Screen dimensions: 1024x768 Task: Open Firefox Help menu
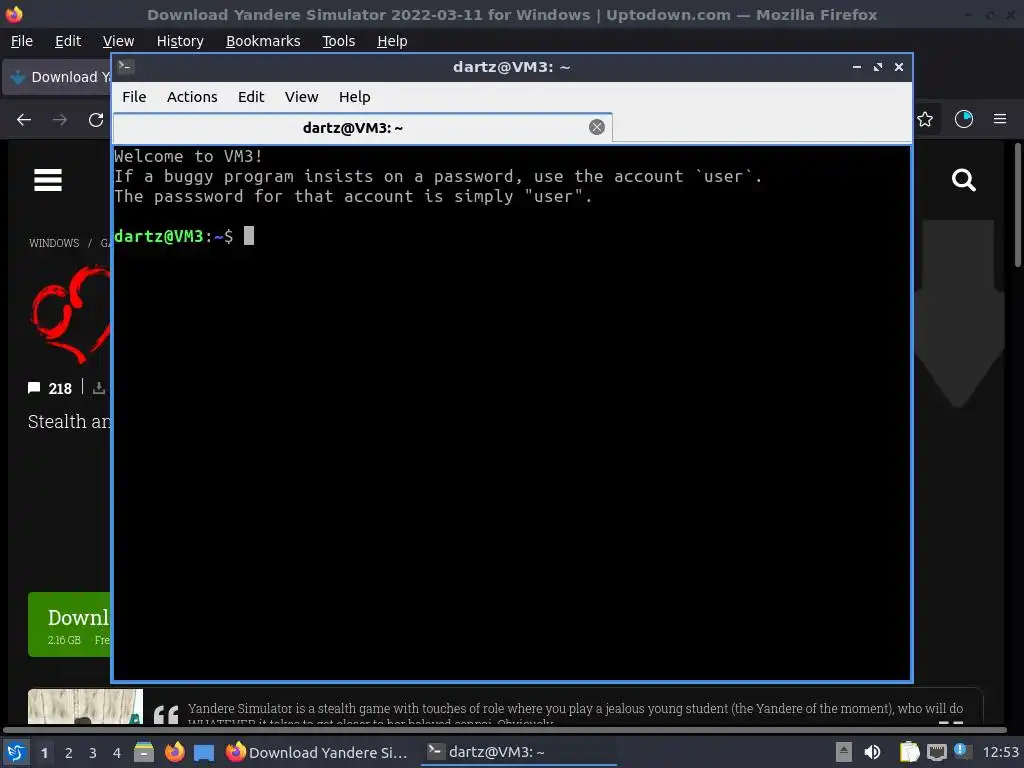click(x=392, y=41)
